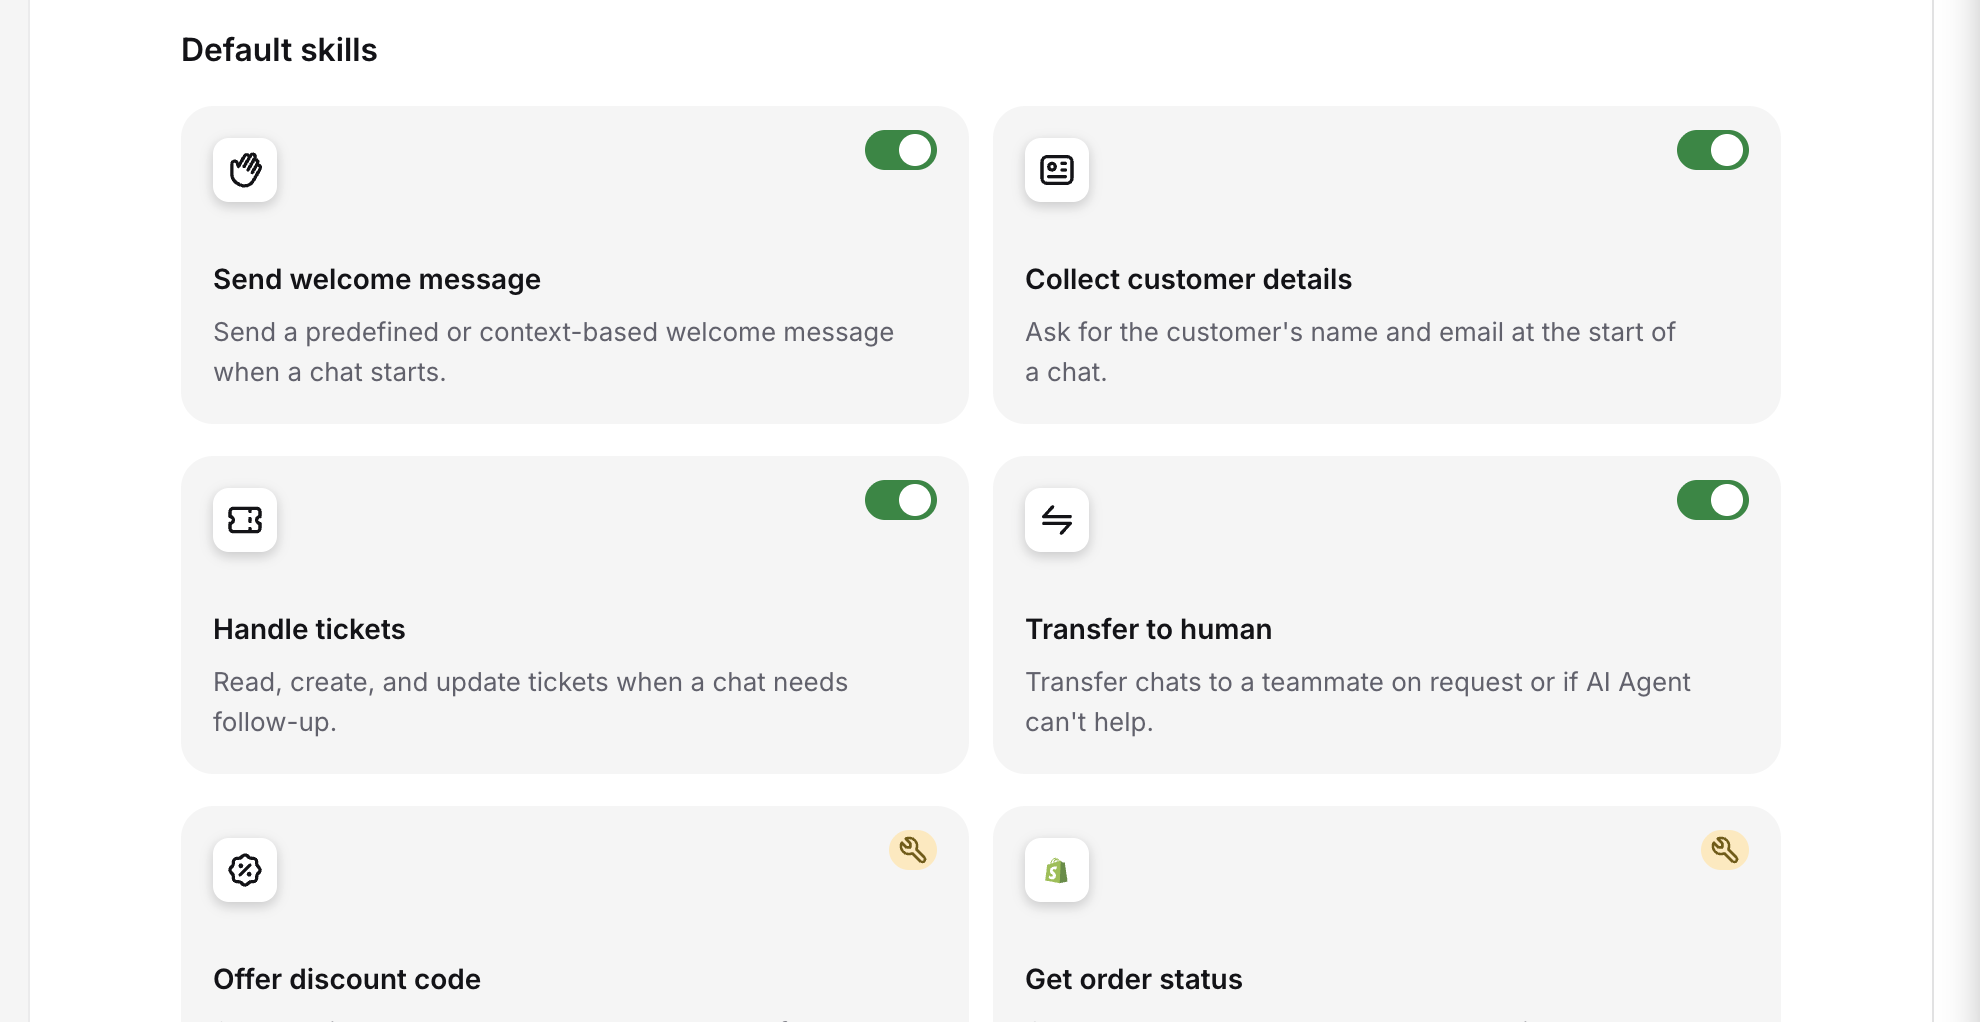Click the waving hand welcome icon
This screenshot has width=1980, height=1022.
(245, 170)
